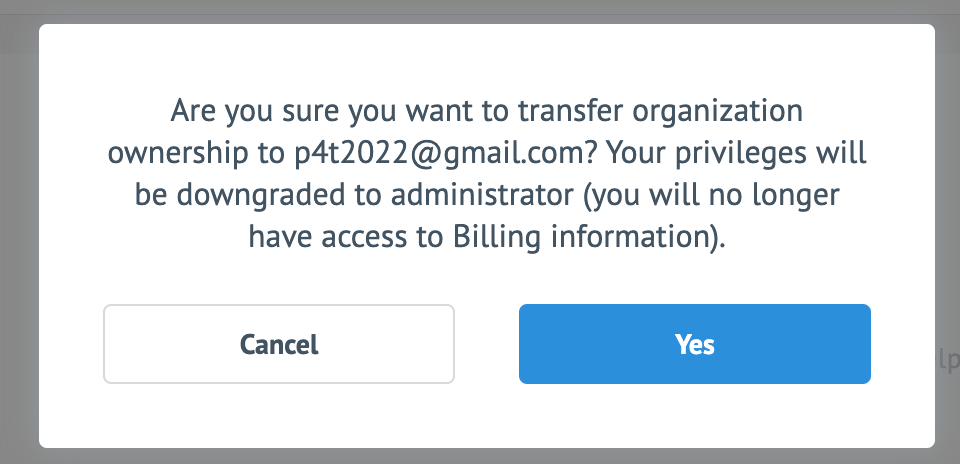Click the word "privileges" in the dialog
Viewport: 960px width, 464px height.
point(740,154)
